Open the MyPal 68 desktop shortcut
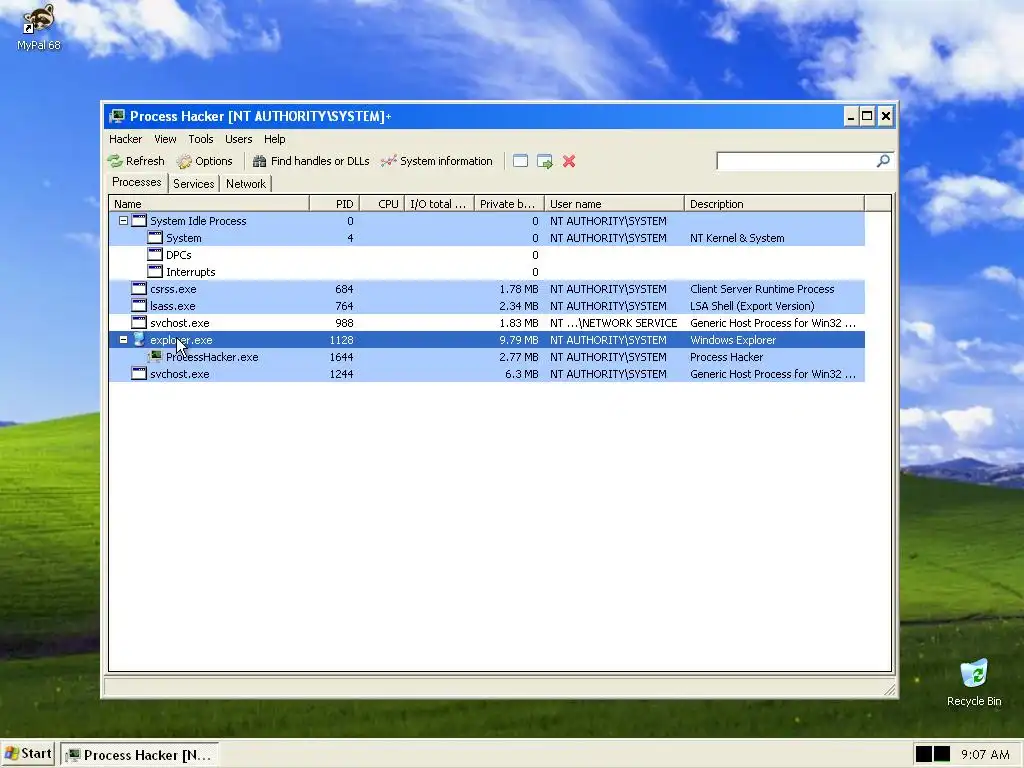 coord(39,27)
